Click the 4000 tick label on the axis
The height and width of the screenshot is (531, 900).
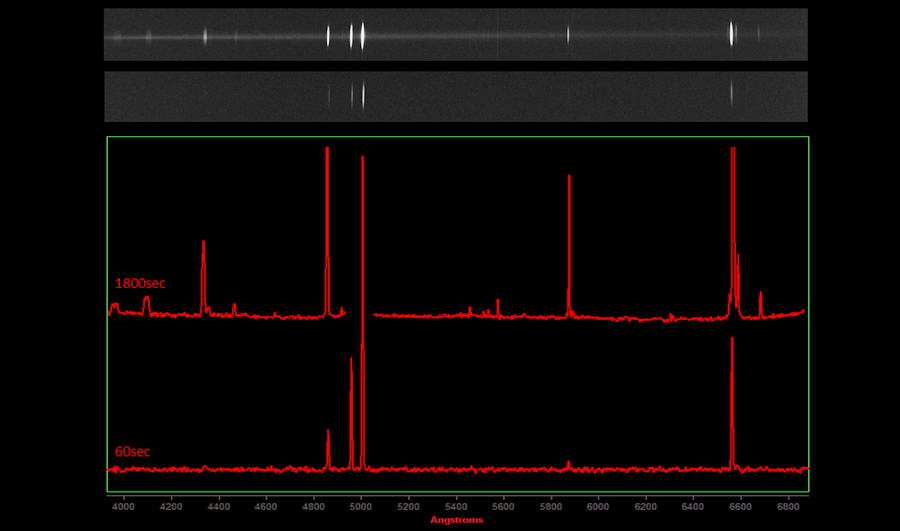click(x=124, y=505)
